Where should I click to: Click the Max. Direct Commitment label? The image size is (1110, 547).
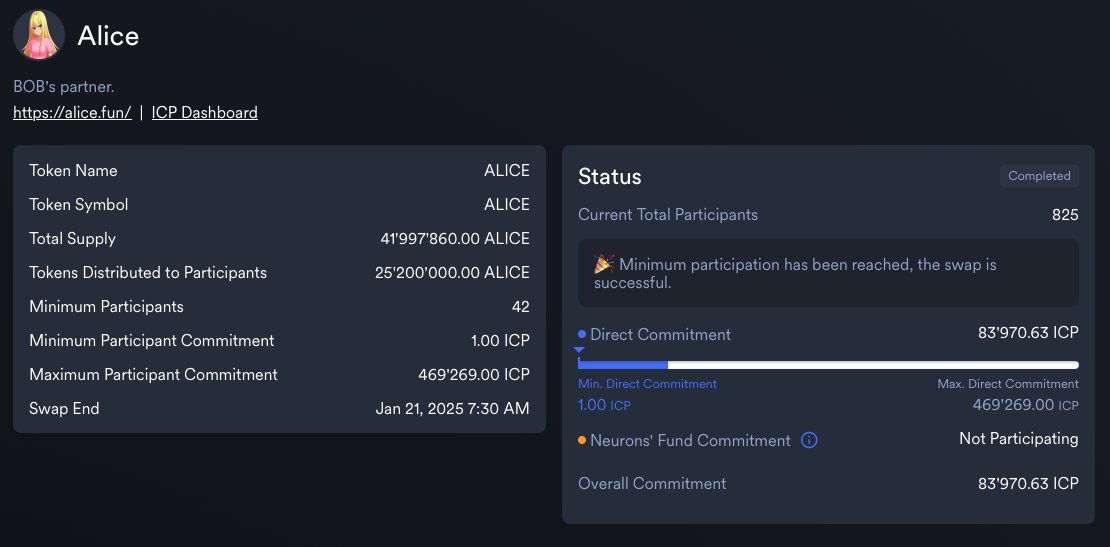pos(1008,384)
